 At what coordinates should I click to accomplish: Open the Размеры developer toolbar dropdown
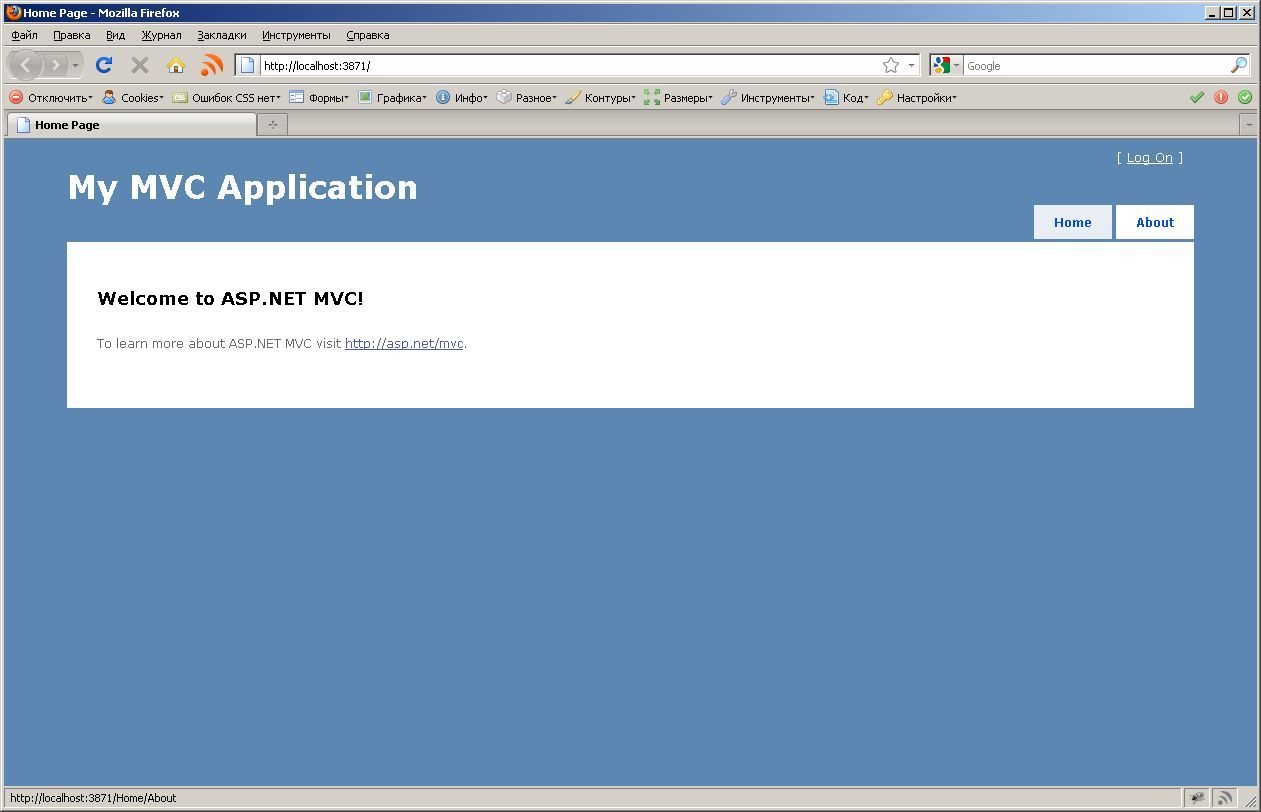point(679,98)
